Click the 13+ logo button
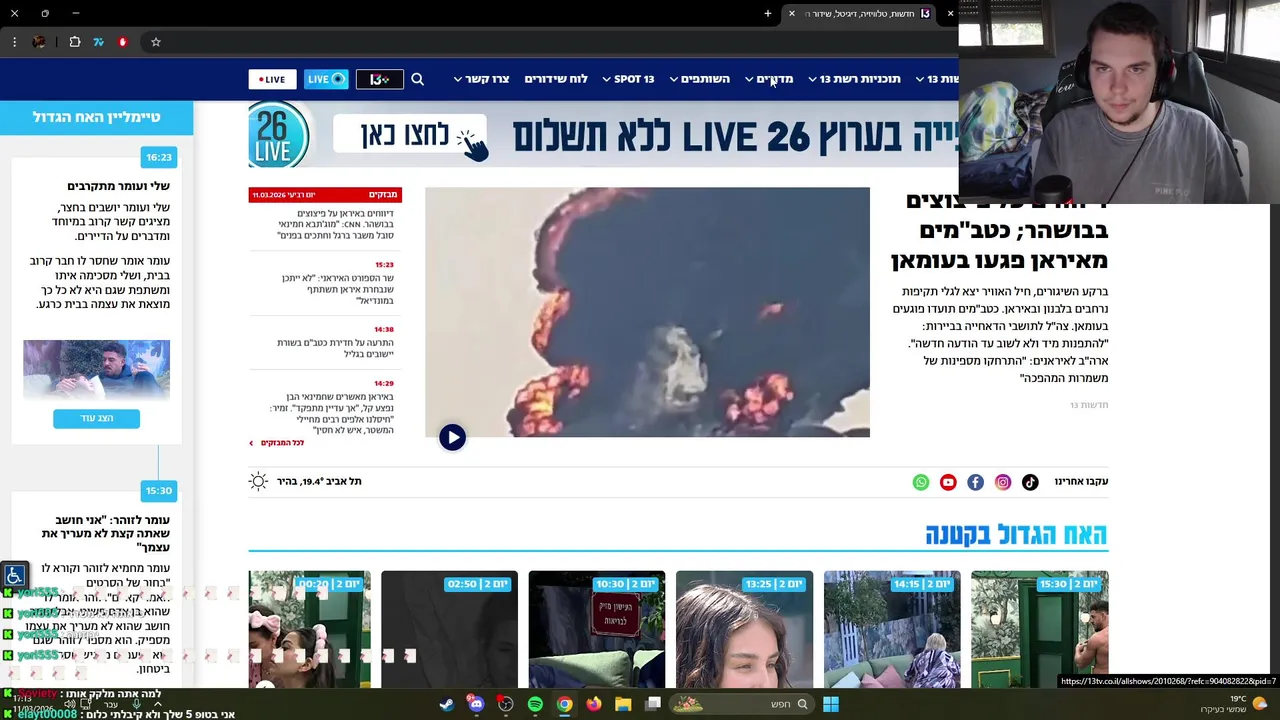Viewport: 1280px width, 720px height. click(x=380, y=79)
